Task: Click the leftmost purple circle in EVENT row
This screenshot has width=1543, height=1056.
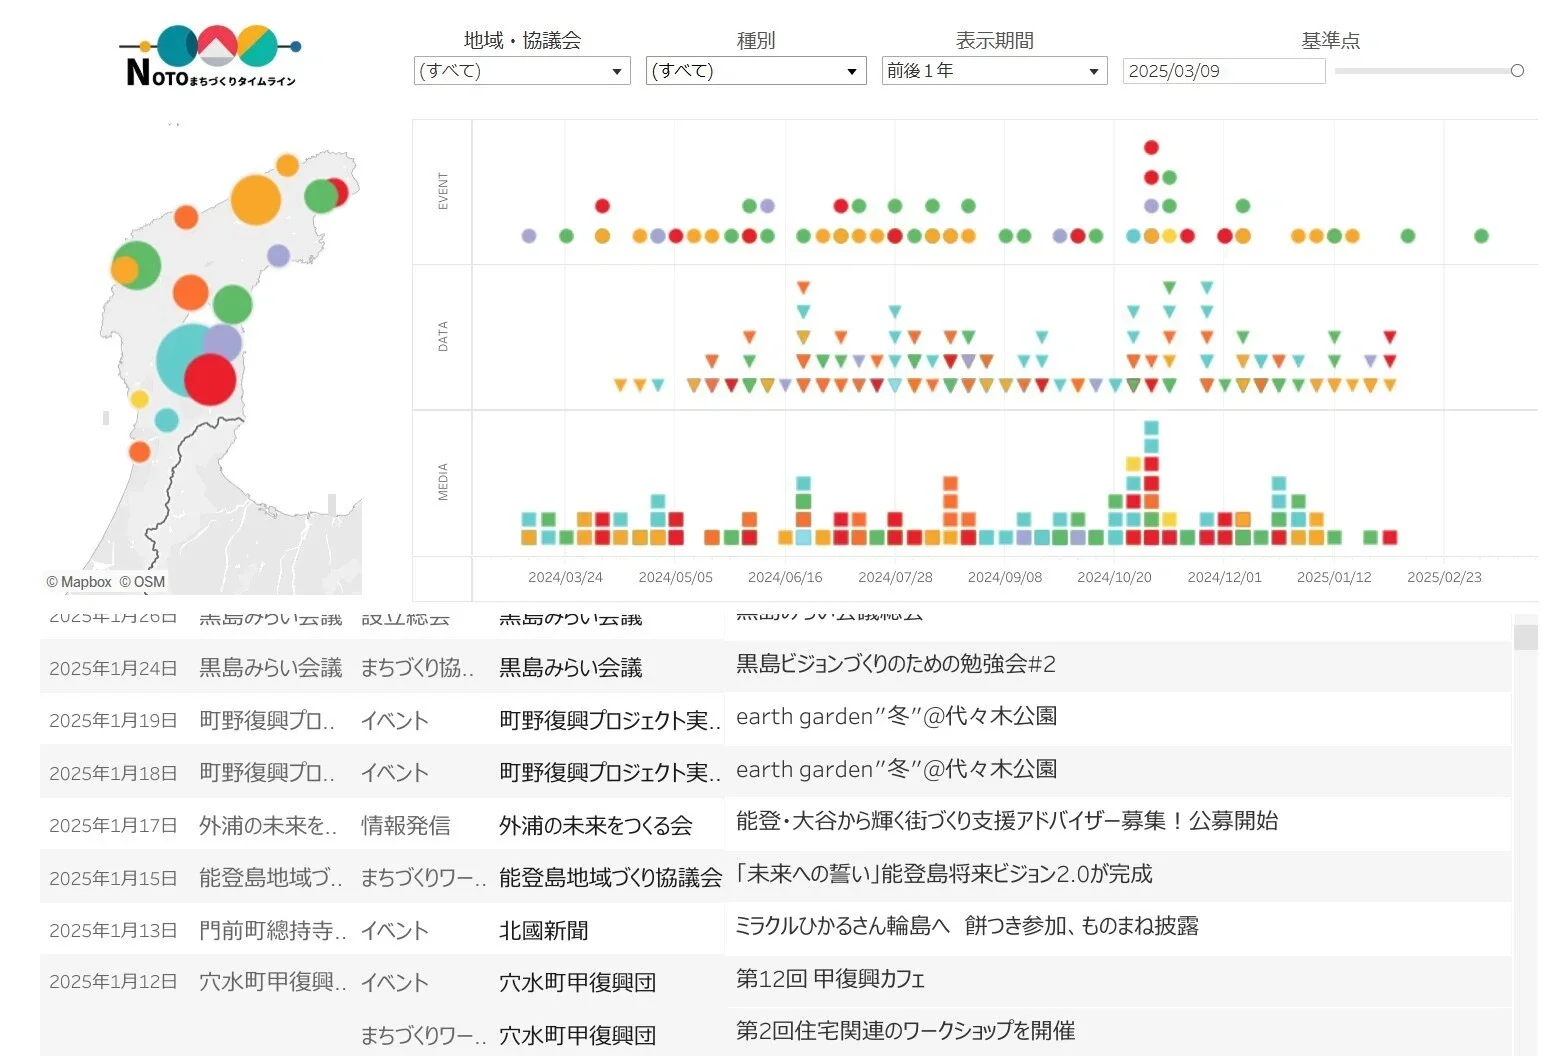Action: click(529, 236)
